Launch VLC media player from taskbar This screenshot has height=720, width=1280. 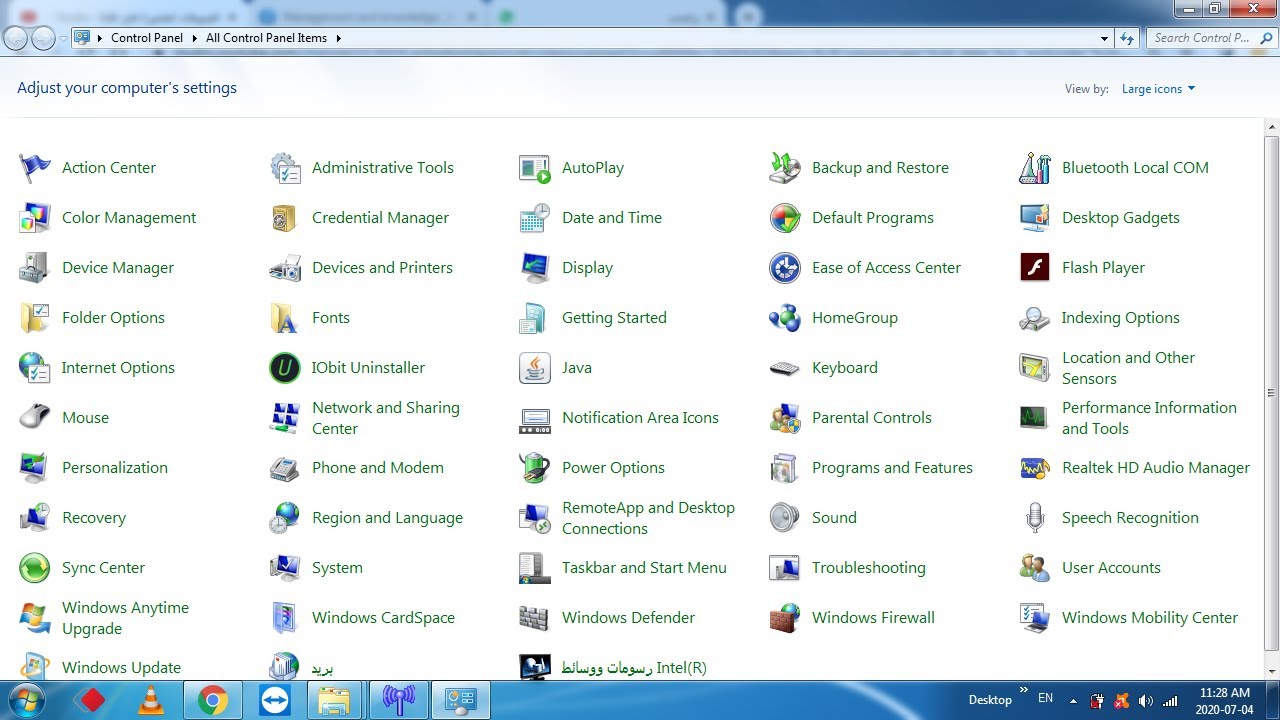151,700
